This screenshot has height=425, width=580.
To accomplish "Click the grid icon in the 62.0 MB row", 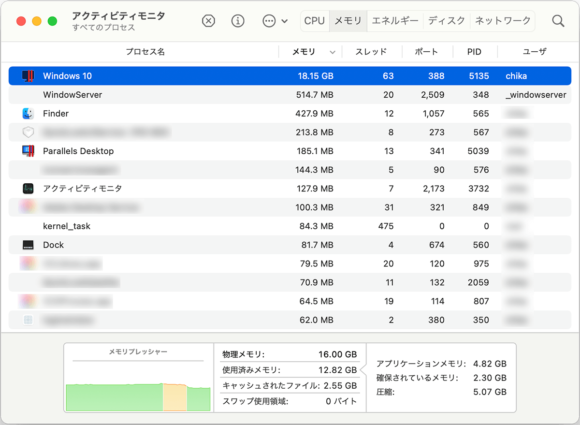I will tap(28, 320).
